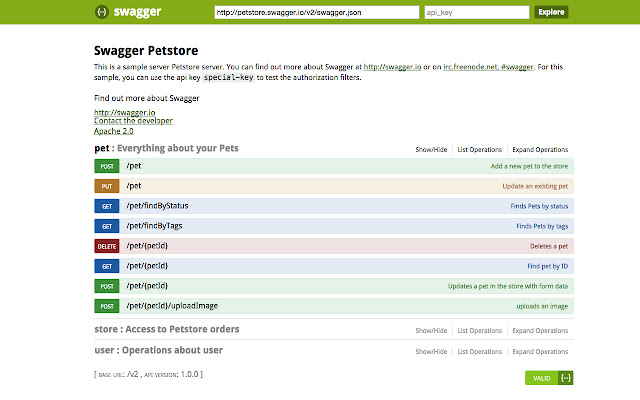Click the green VALID badge label
640x400 pixels.
coord(542,378)
